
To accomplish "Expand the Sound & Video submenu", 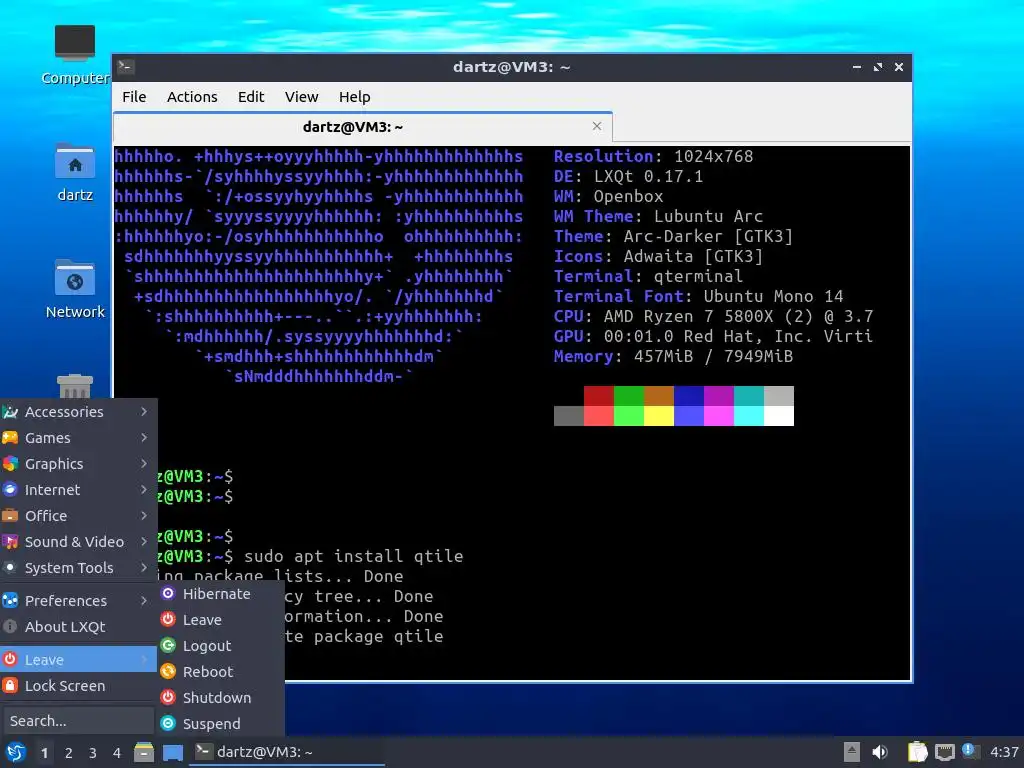I will 78,541.
